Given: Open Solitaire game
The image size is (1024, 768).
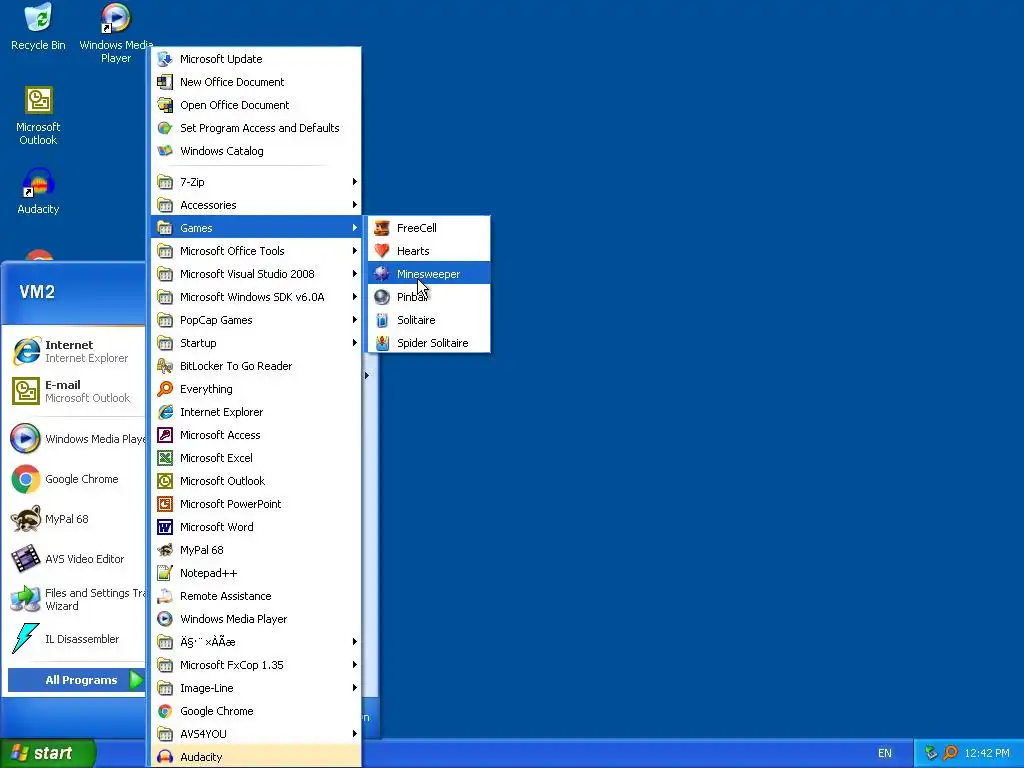Looking at the screenshot, I should point(429,320).
